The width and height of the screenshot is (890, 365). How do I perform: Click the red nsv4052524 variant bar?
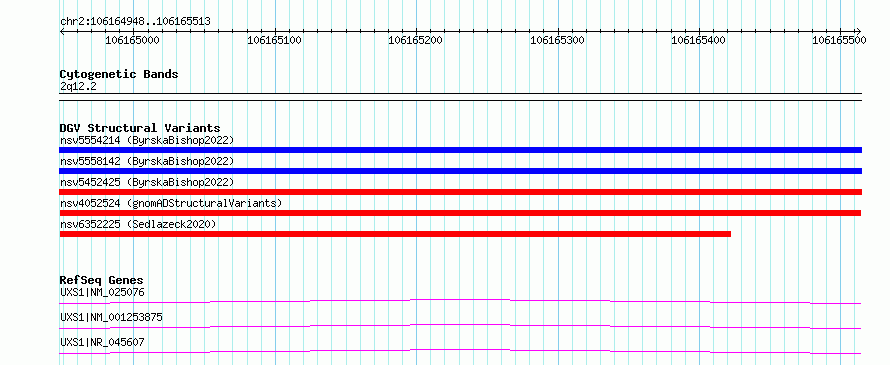point(460,213)
